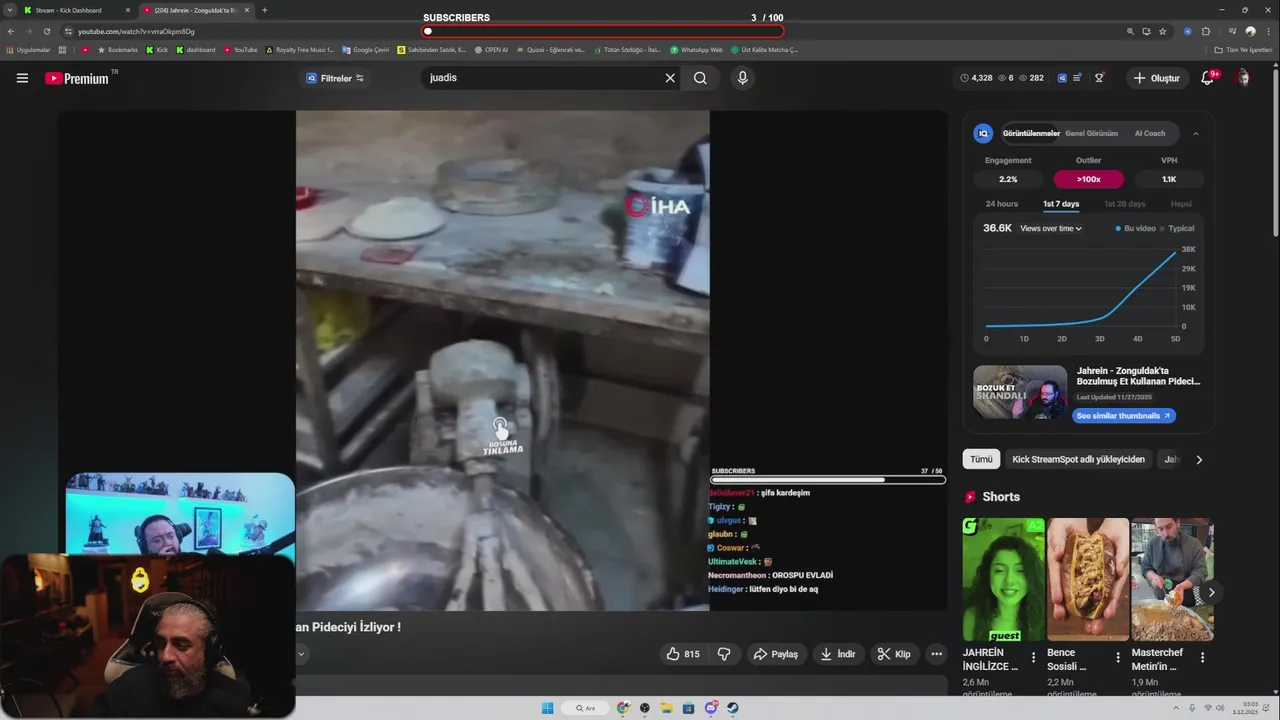Switch to Stream - Kick Dashboard browser tab

pos(76,10)
